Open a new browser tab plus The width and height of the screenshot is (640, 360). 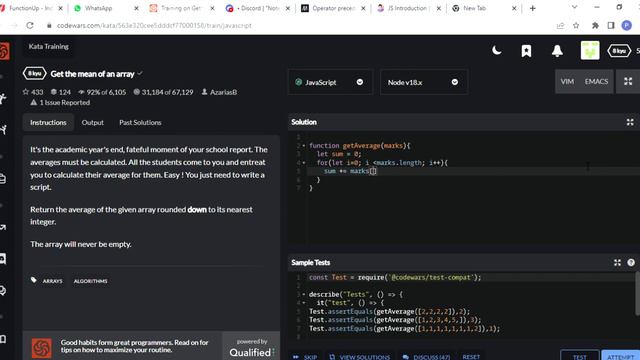pos(533,8)
